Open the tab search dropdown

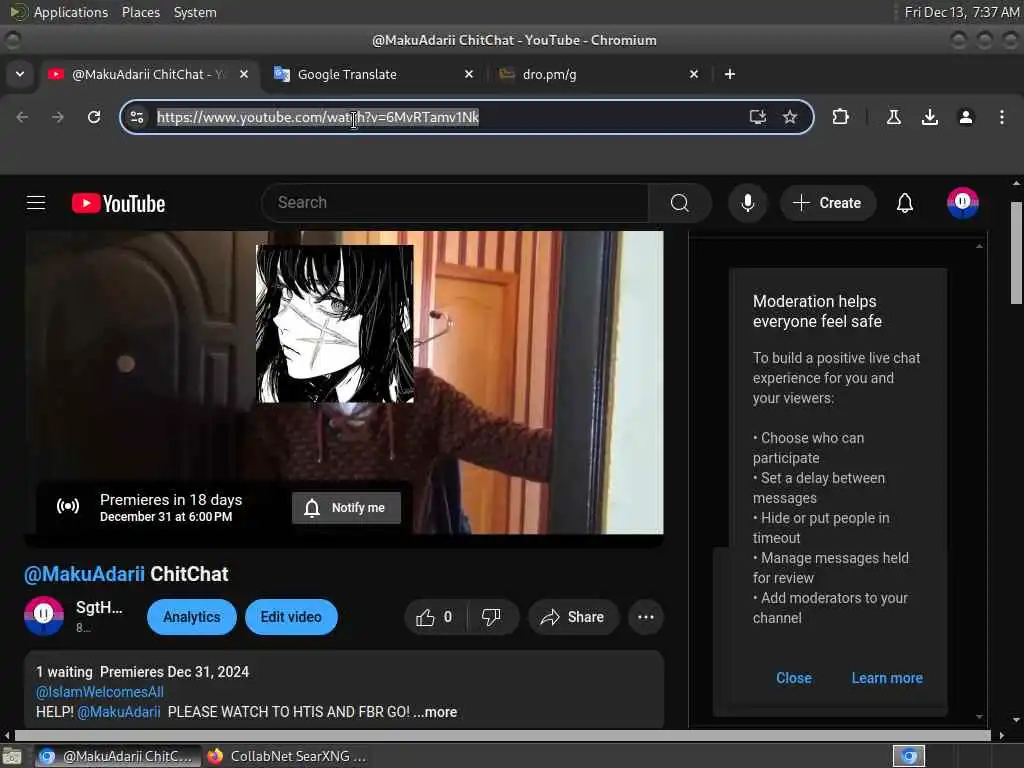click(20, 74)
